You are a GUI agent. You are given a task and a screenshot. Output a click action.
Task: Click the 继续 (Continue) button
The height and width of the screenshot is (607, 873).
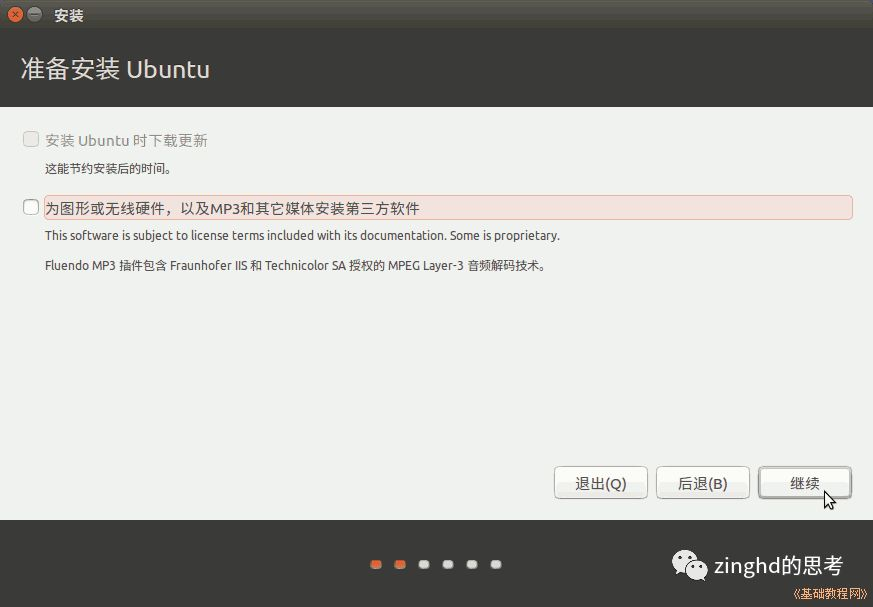(x=805, y=483)
